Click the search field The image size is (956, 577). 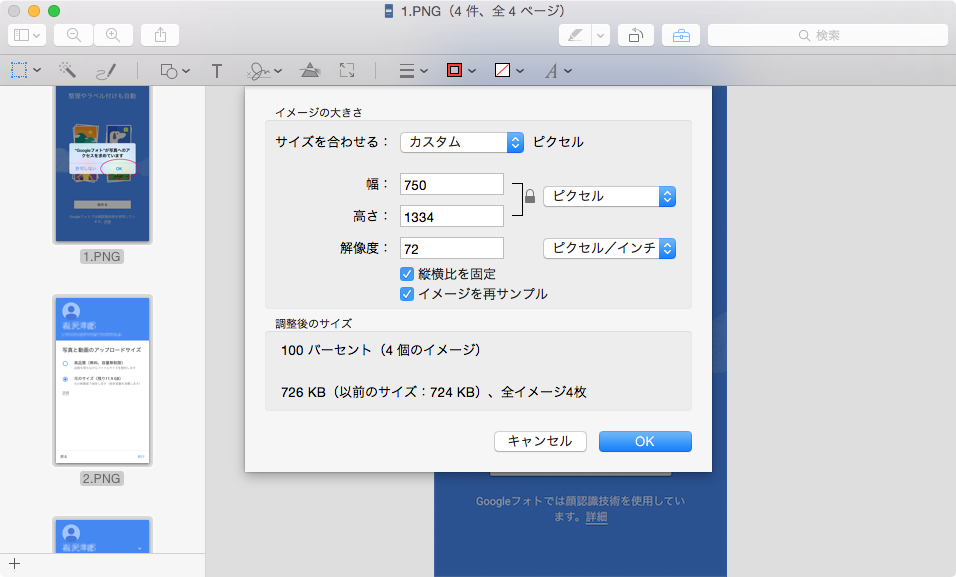click(827, 35)
